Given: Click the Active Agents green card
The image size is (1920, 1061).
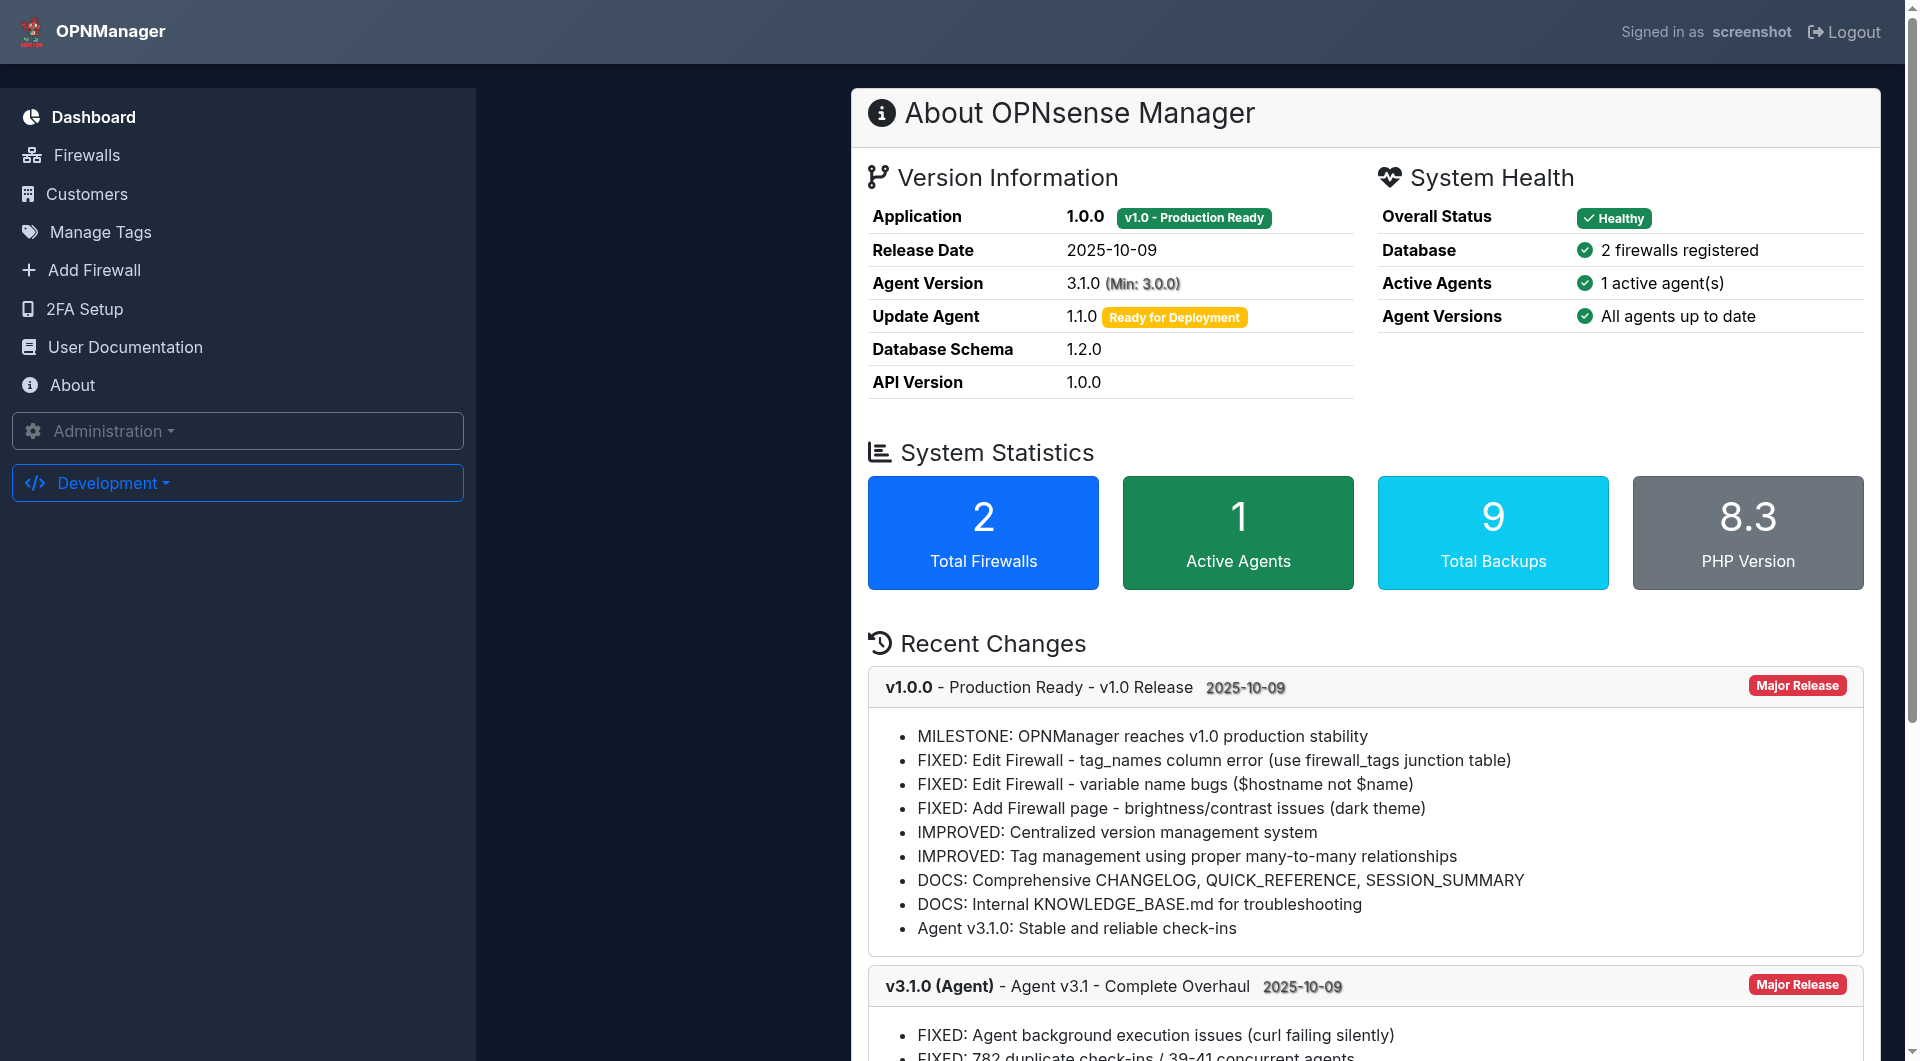Looking at the screenshot, I should (x=1238, y=533).
